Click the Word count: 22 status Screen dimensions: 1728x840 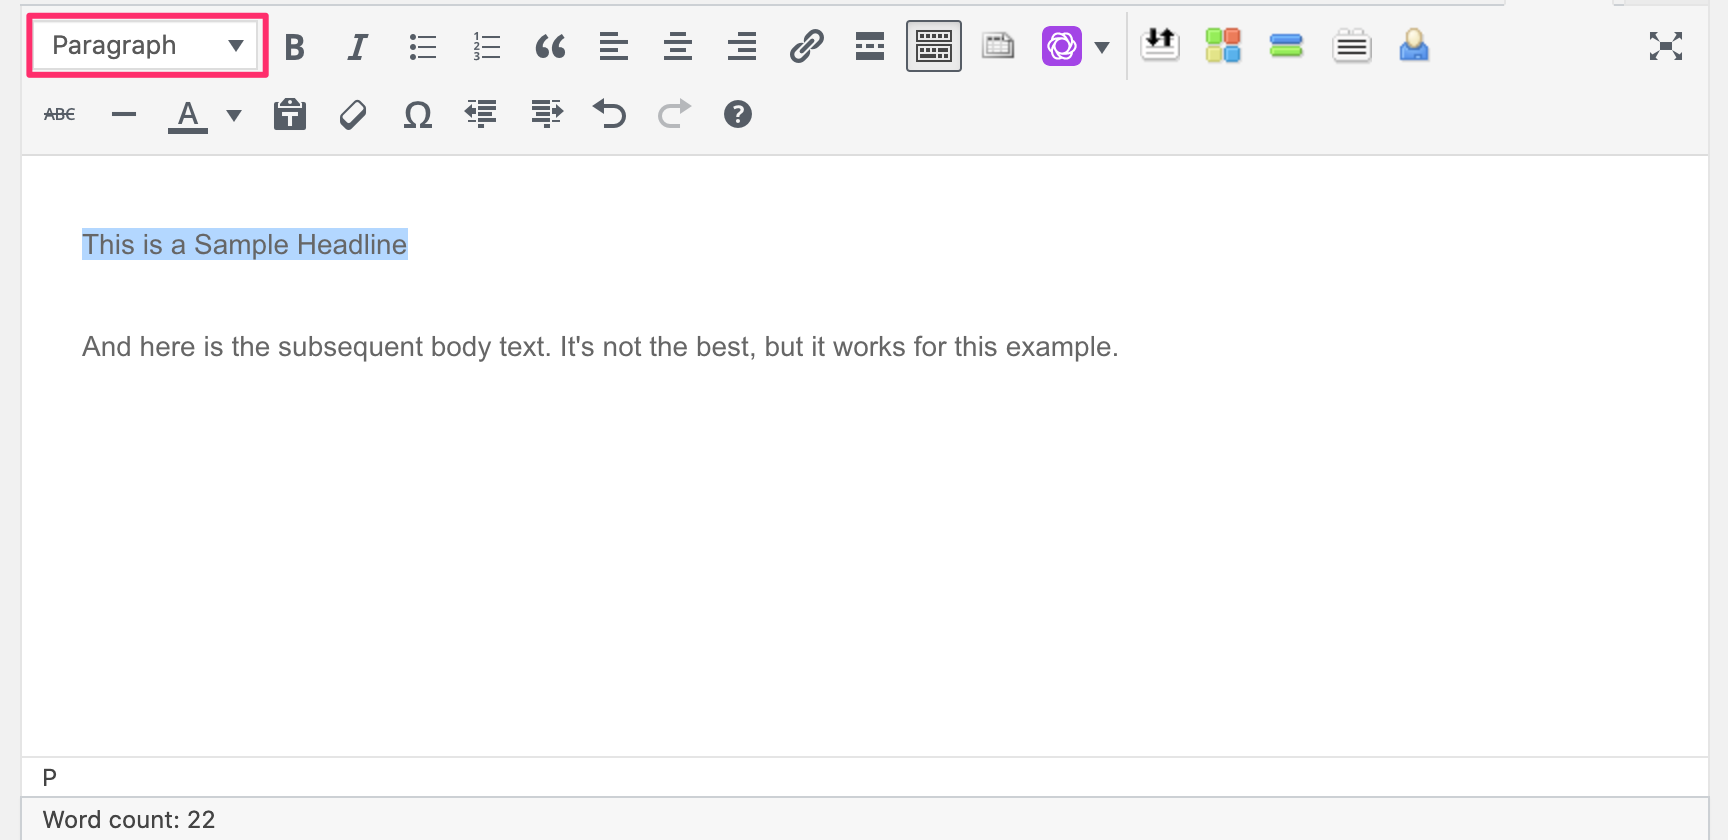pos(129,820)
